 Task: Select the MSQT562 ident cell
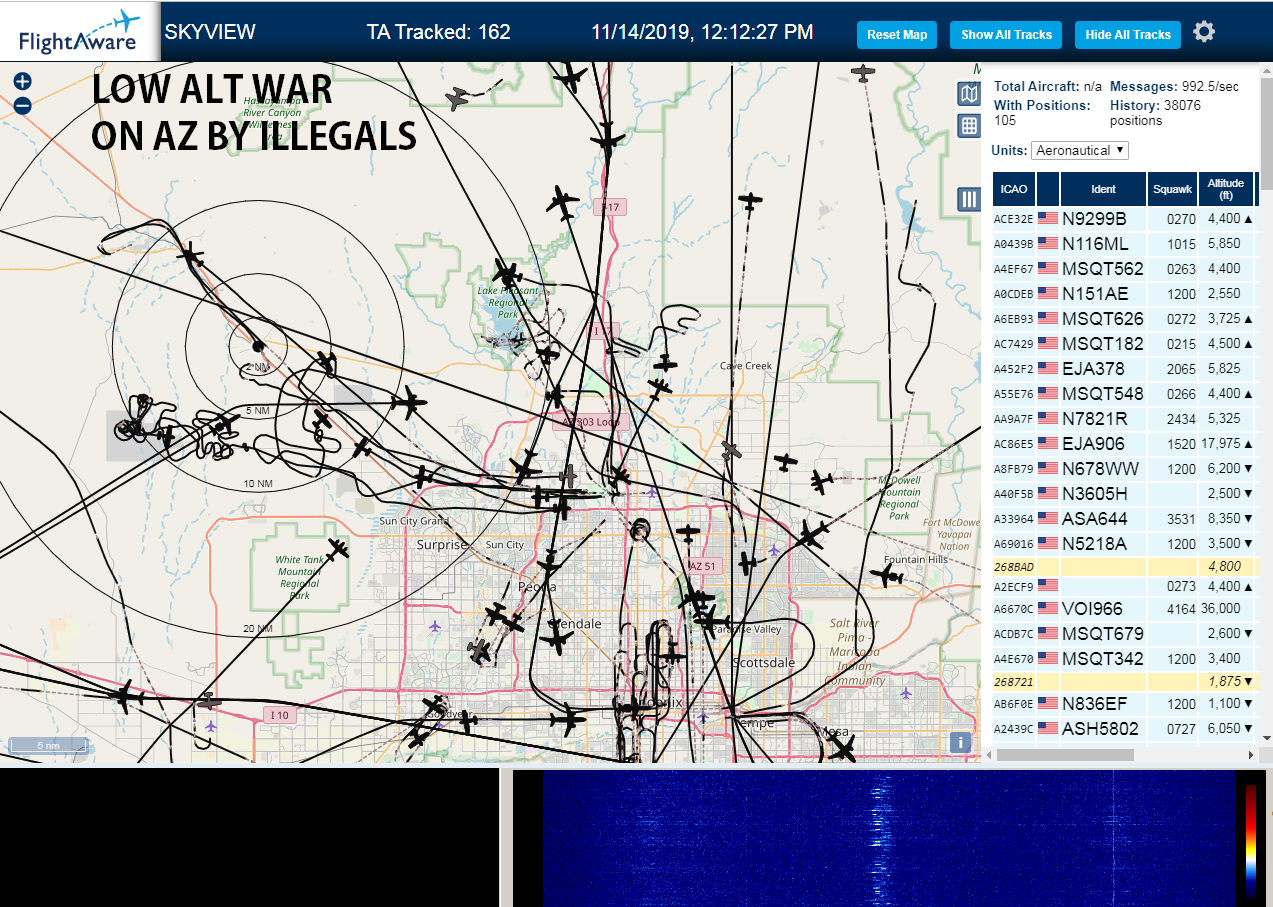click(1103, 268)
